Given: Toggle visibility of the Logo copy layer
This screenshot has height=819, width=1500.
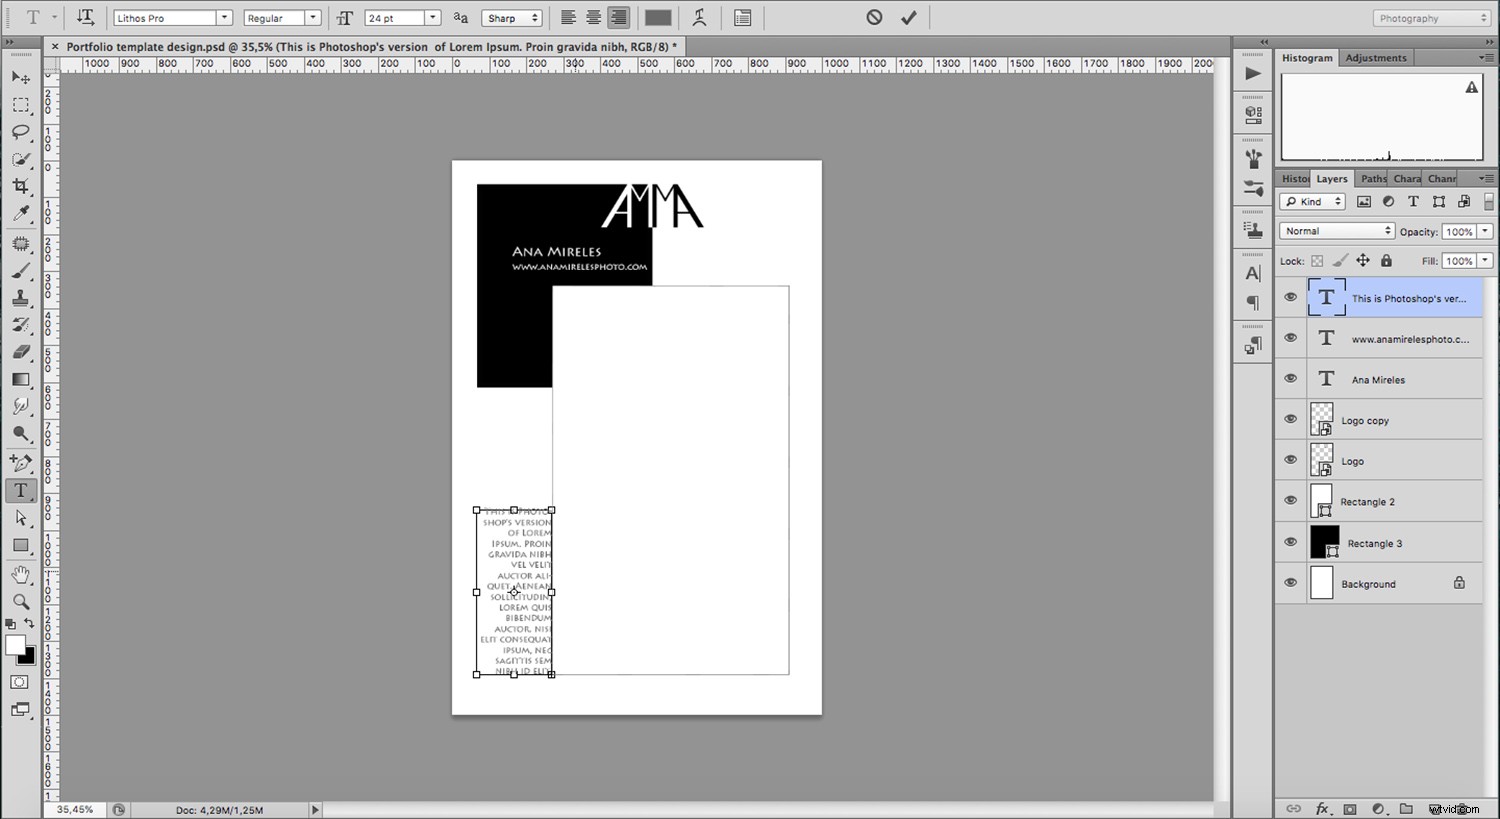Looking at the screenshot, I should click(x=1290, y=419).
